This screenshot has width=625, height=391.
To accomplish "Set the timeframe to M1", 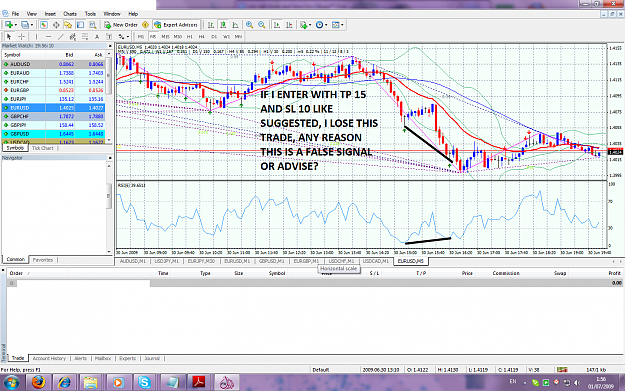I will click(x=141, y=37).
